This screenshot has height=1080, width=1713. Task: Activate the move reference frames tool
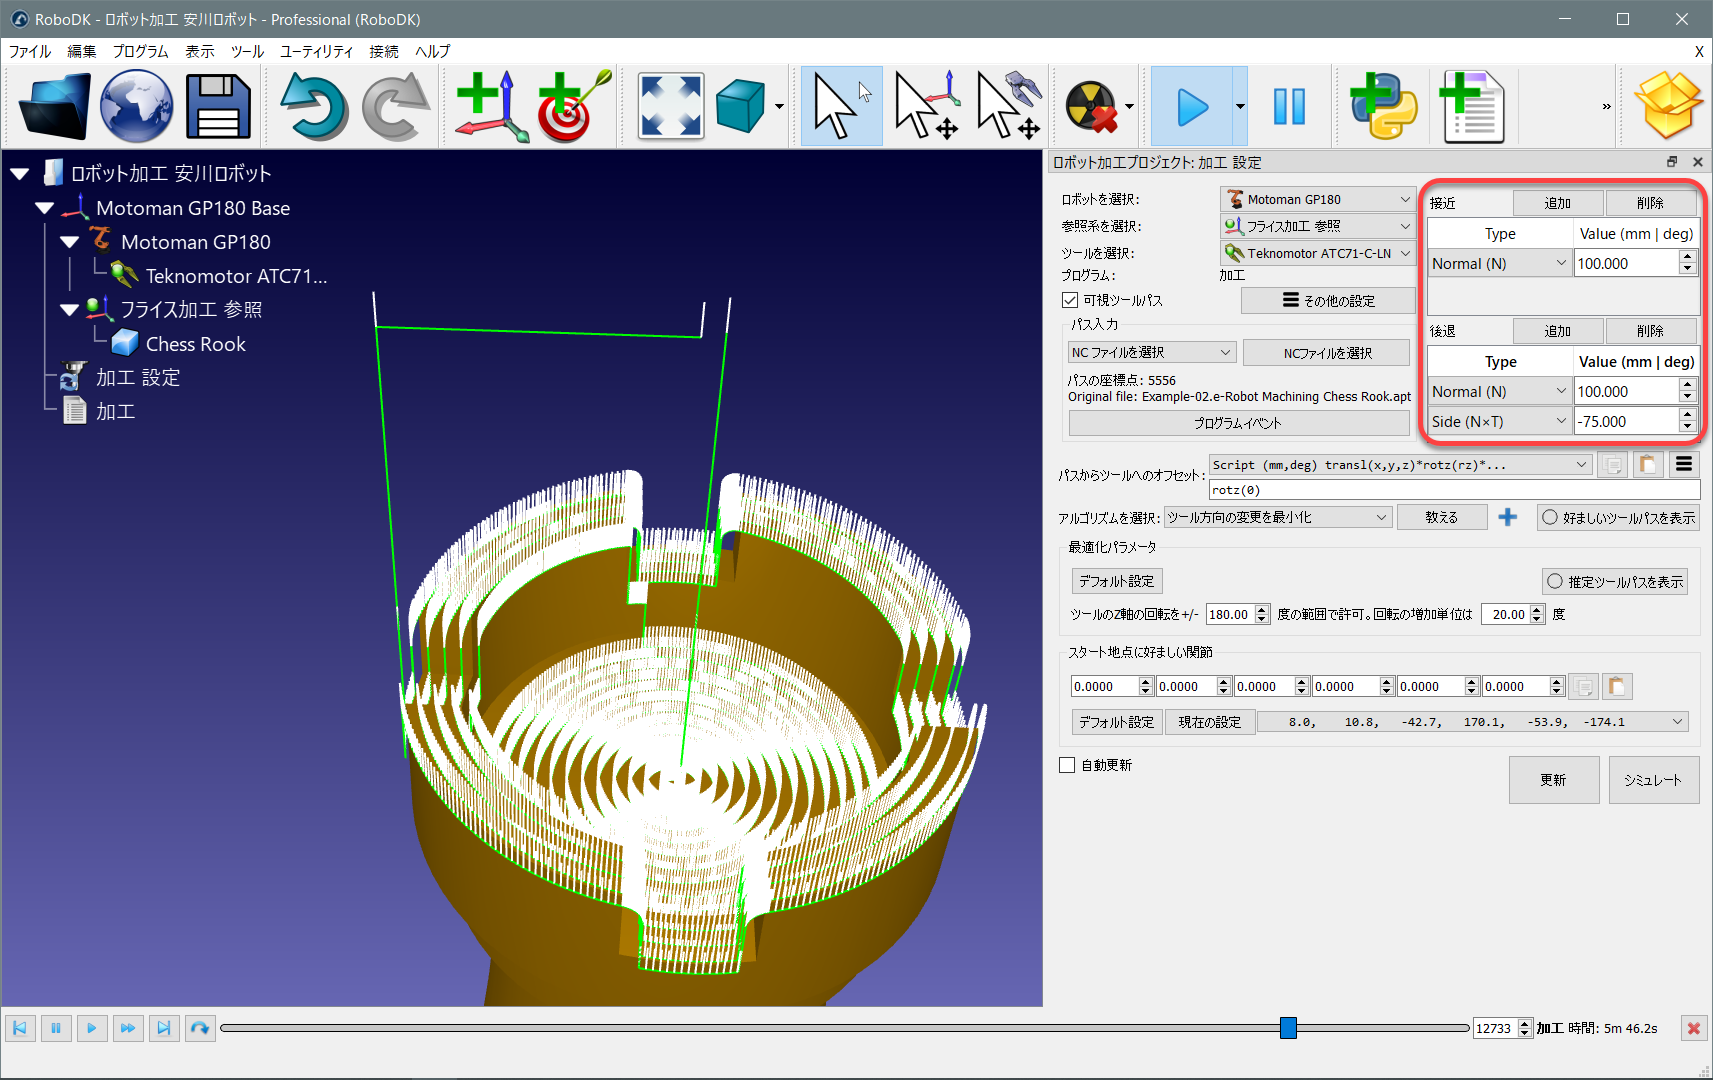(x=926, y=106)
